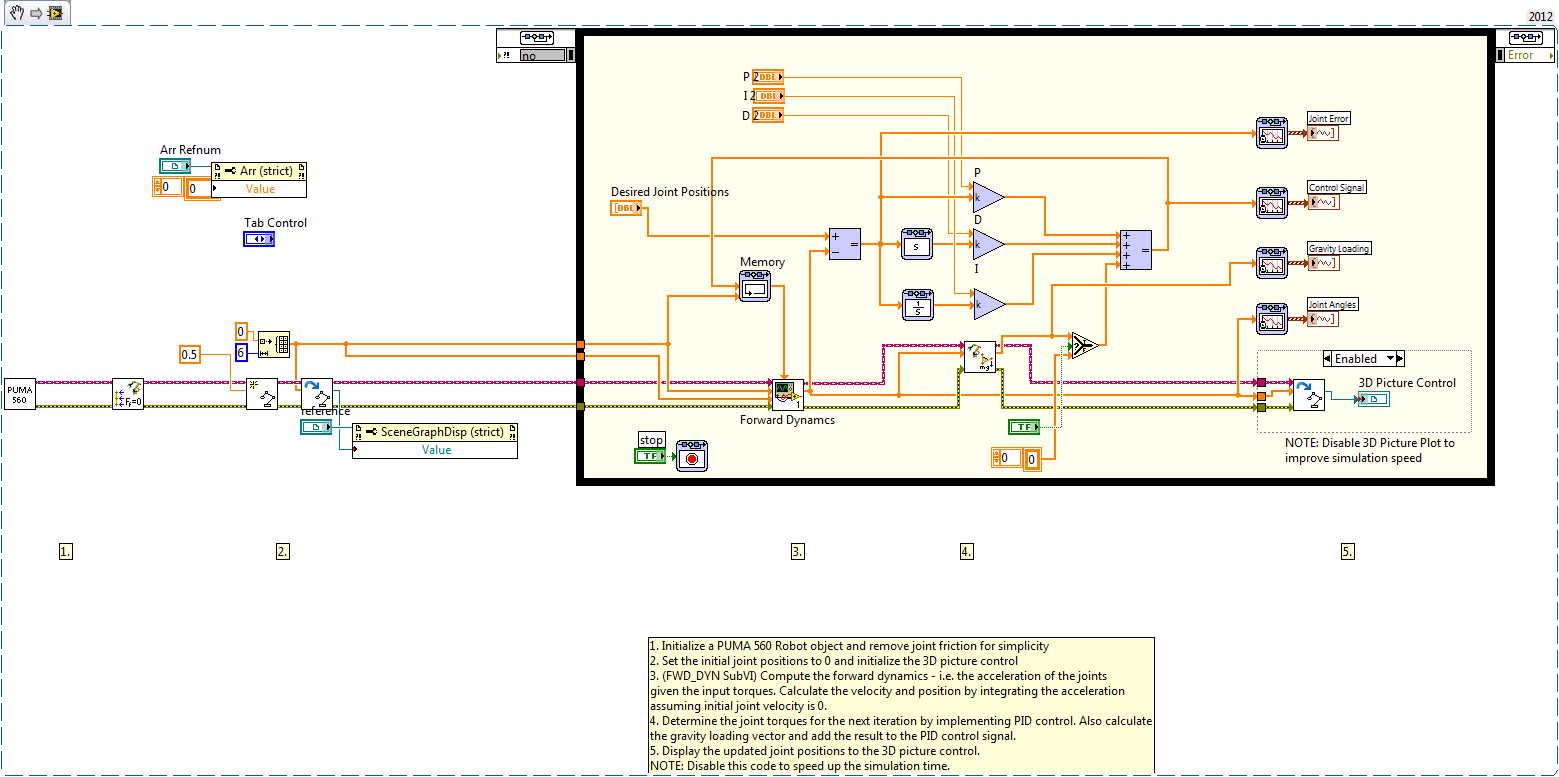Click the Joint Error chart indicator terminal

click(1322, 133)
